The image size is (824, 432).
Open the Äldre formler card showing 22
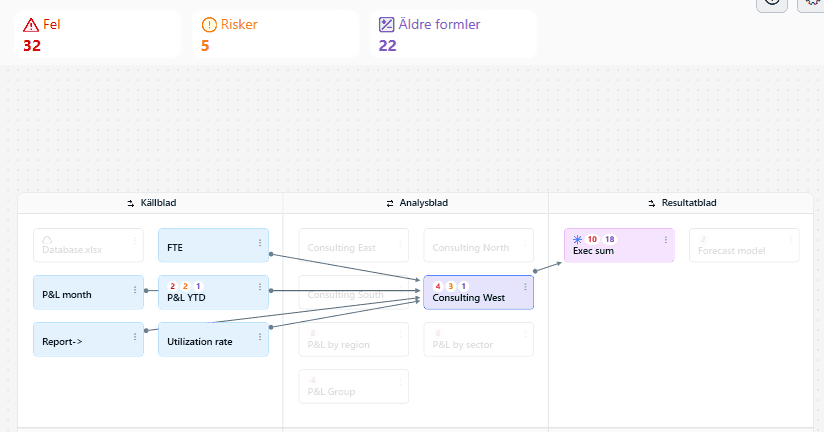(453, 34)
